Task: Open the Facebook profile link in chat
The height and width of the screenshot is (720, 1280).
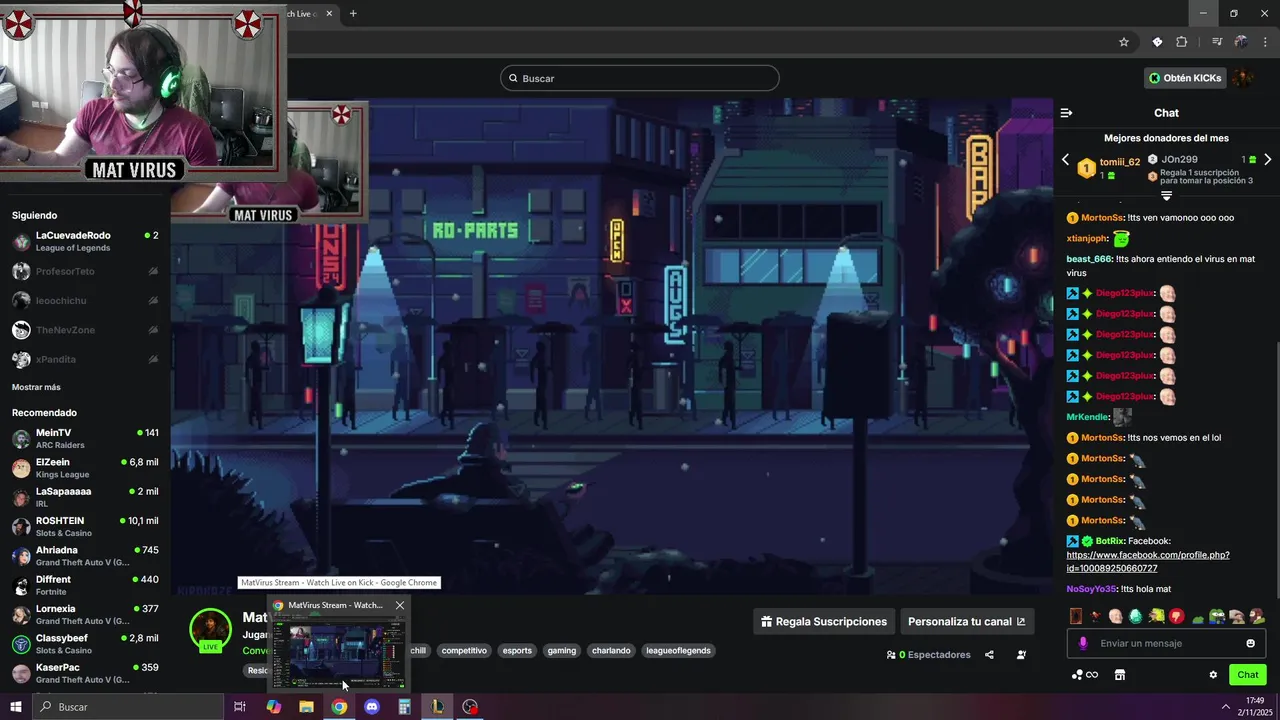Action: pyautogui.click(x=1148, y=561)
